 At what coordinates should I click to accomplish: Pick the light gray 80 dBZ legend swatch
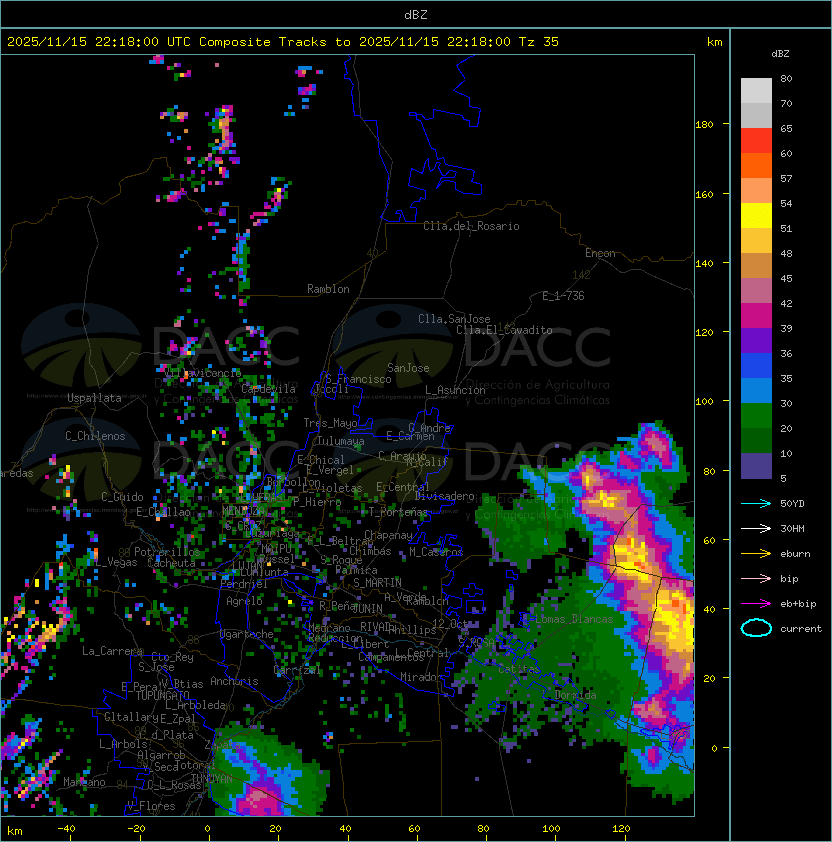coord(756,91)
